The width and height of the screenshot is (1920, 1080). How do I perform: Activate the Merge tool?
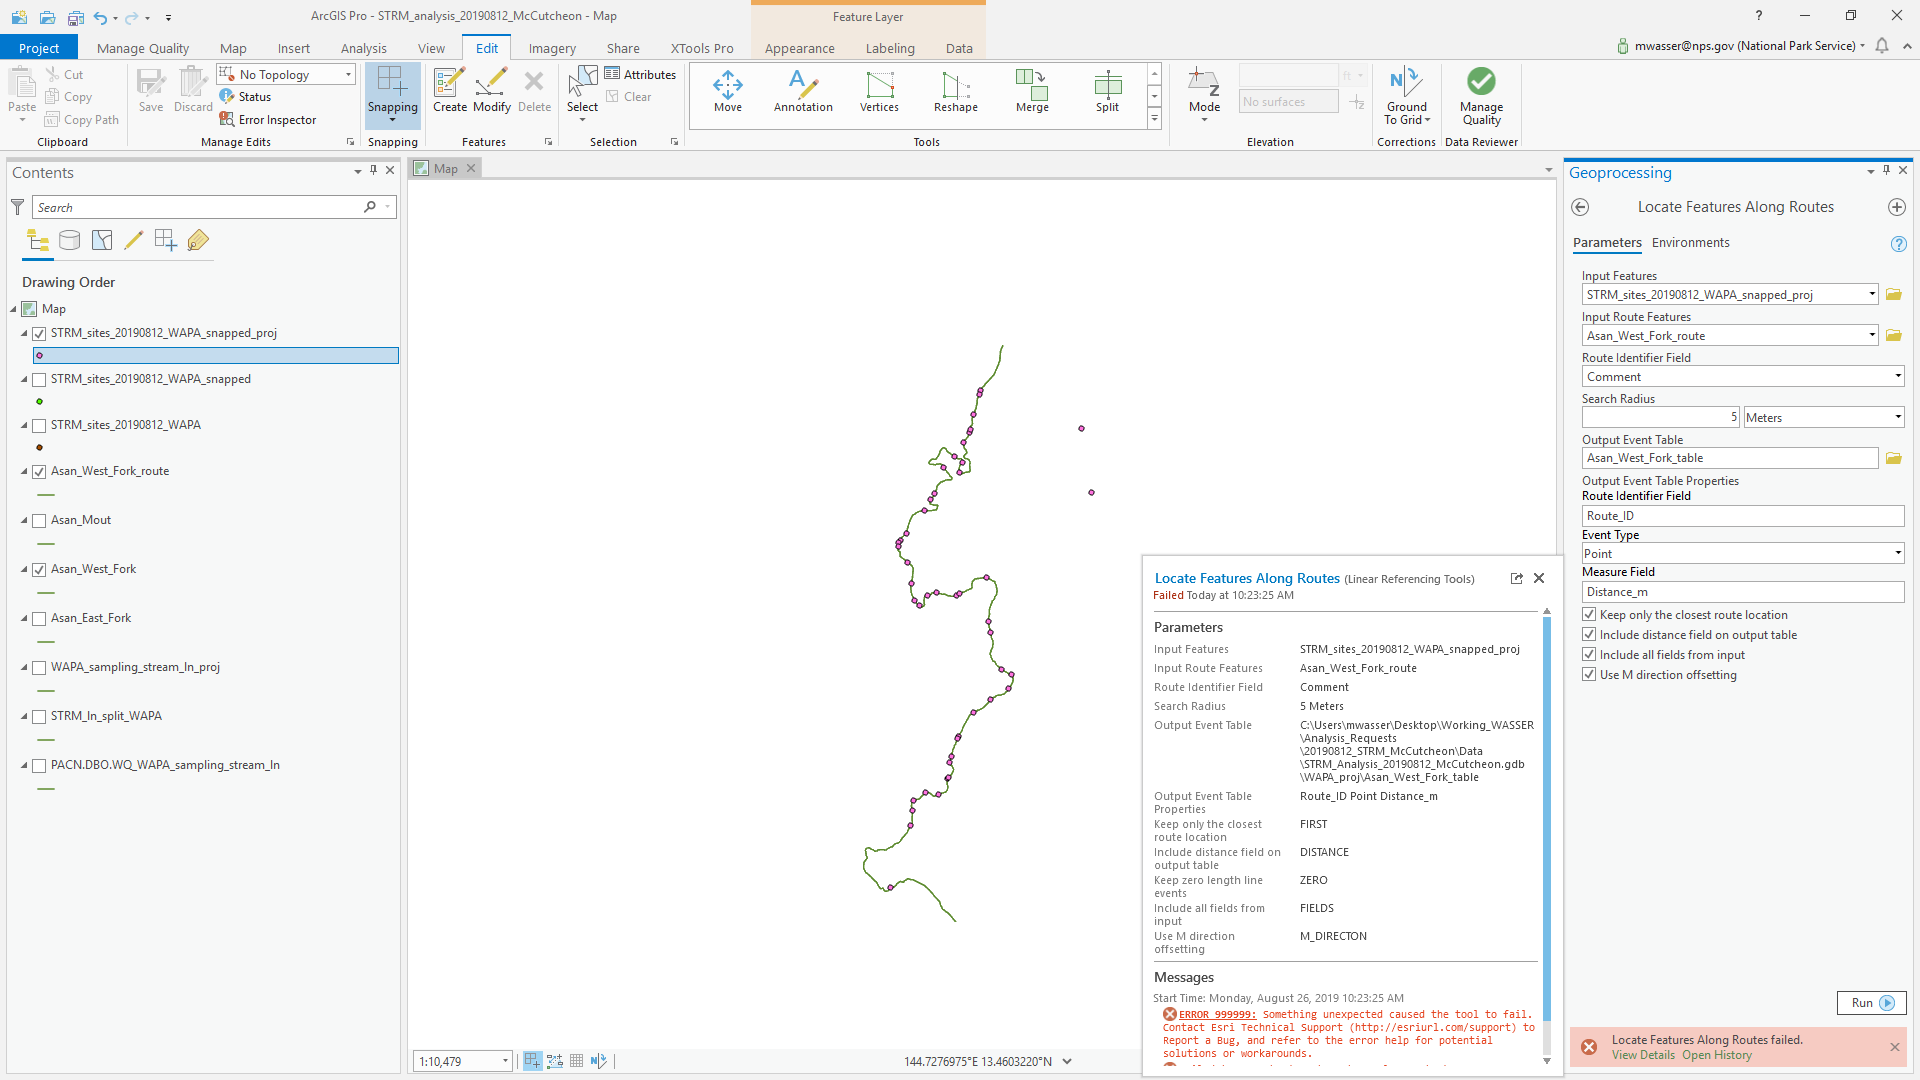pyautogui.click(x=1032, y=91)
